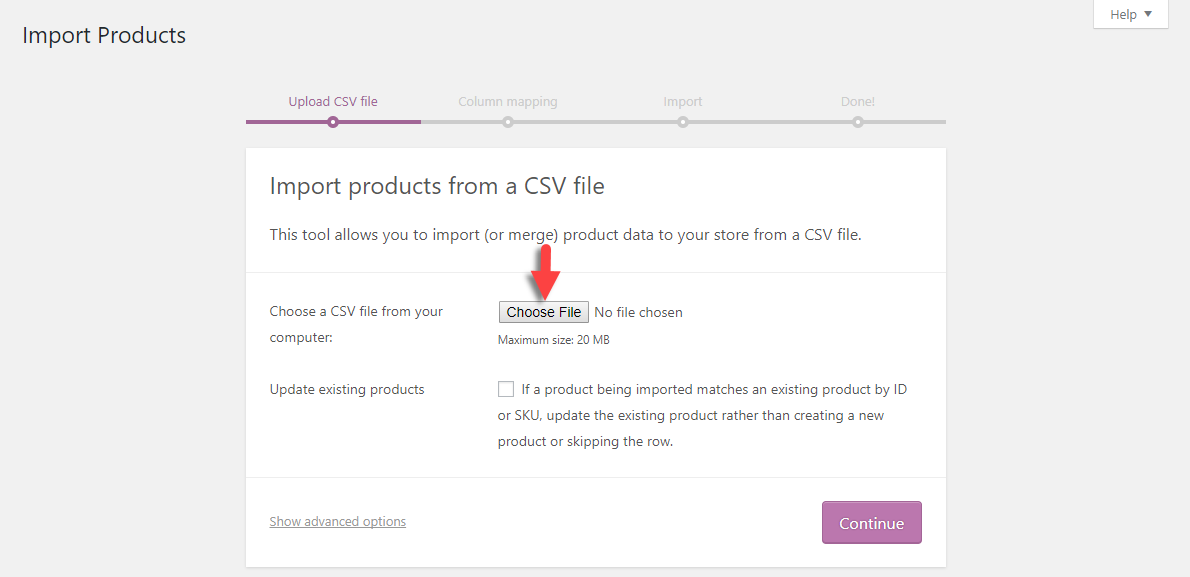This screenshot has width=1190, height=577.
Task: Open the Help dropdown tab
Action: (1130, 14)
